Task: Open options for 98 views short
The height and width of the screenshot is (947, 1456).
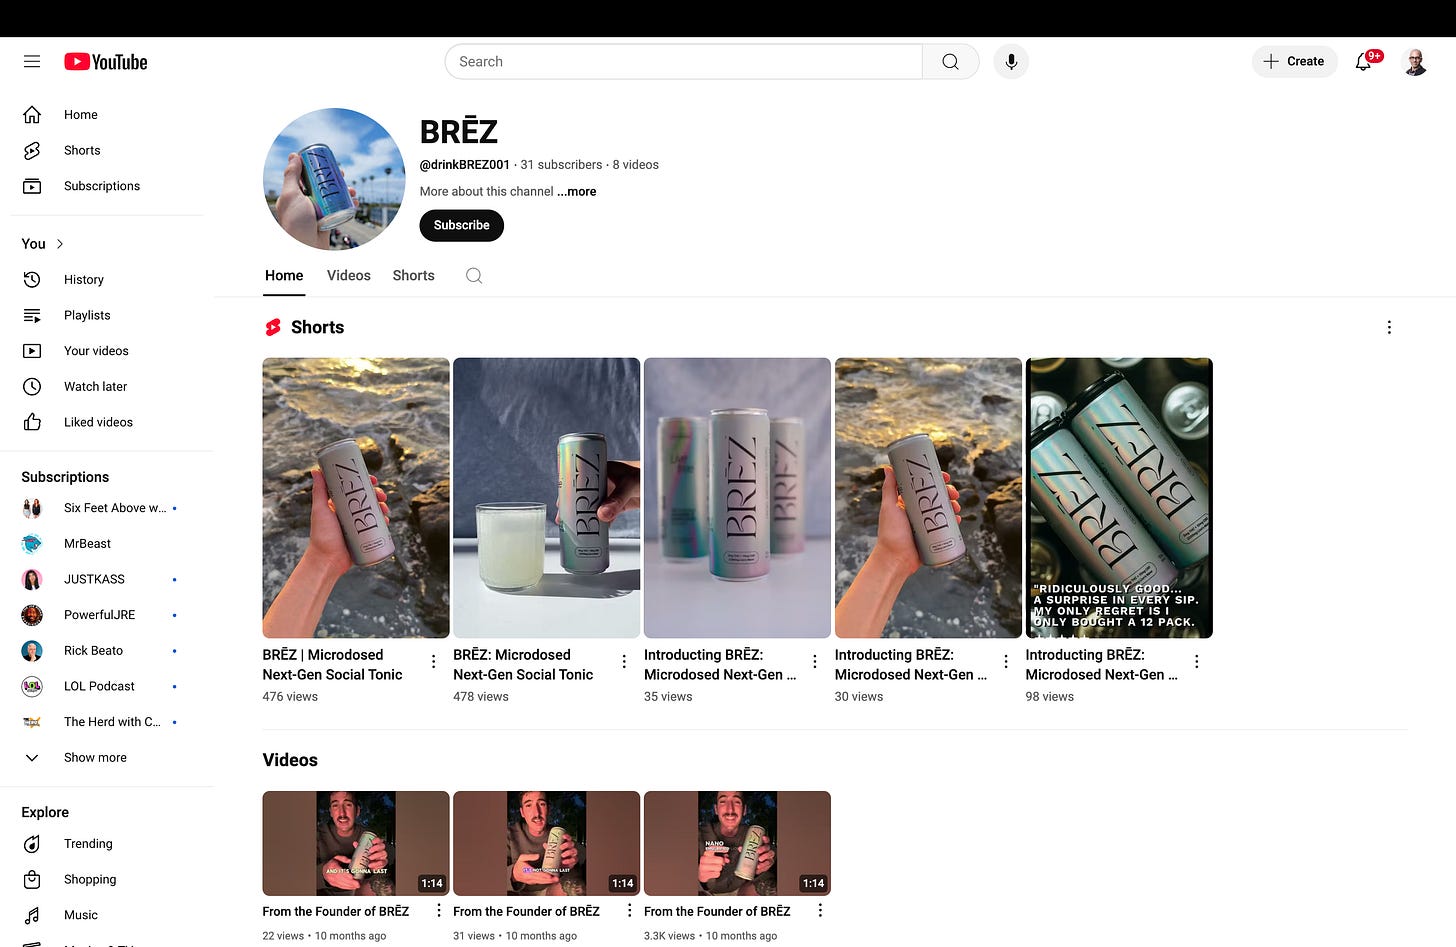Action: tap(1197, 662)
